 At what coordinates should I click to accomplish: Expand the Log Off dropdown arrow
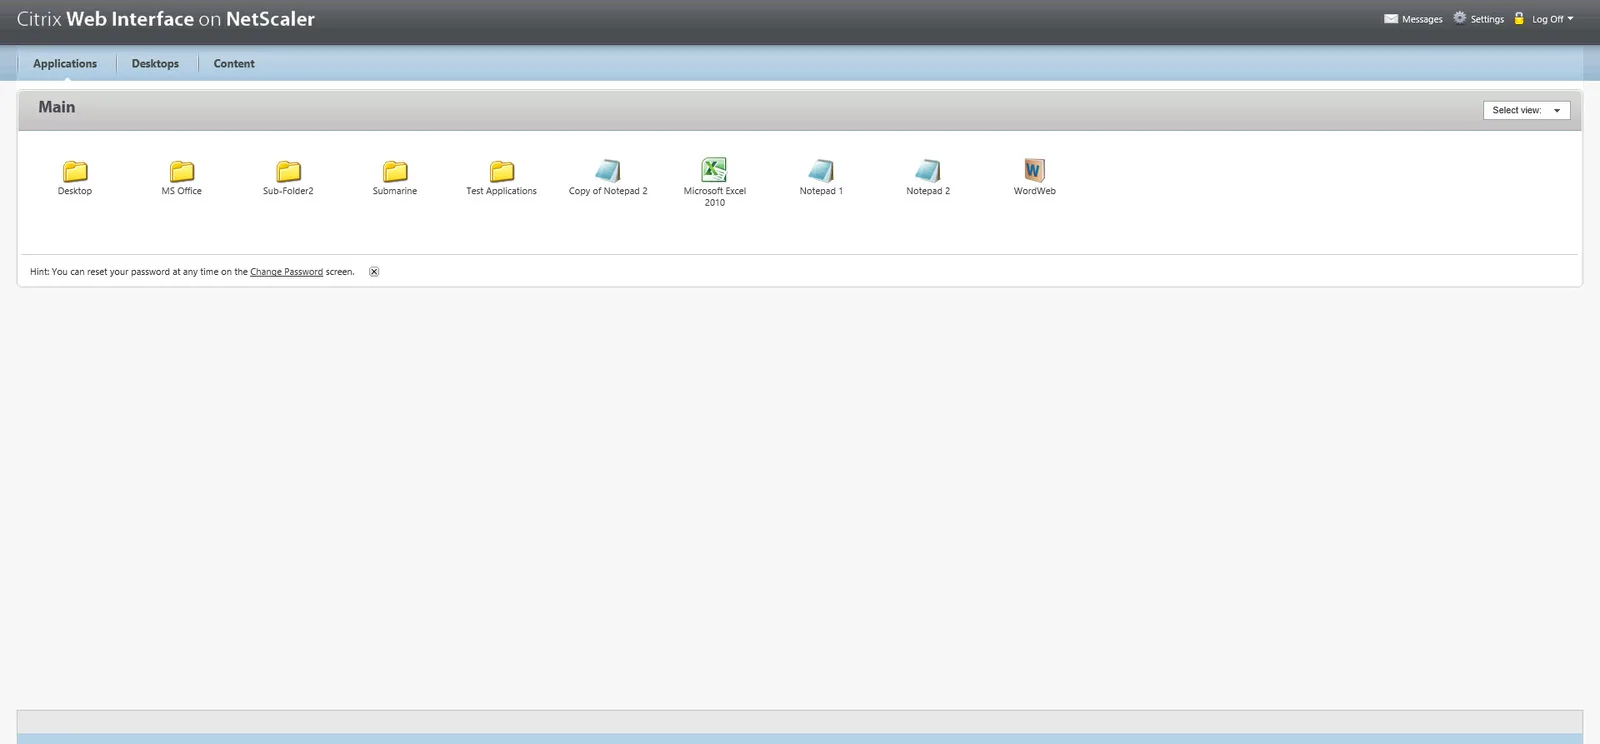[1570, 18]
